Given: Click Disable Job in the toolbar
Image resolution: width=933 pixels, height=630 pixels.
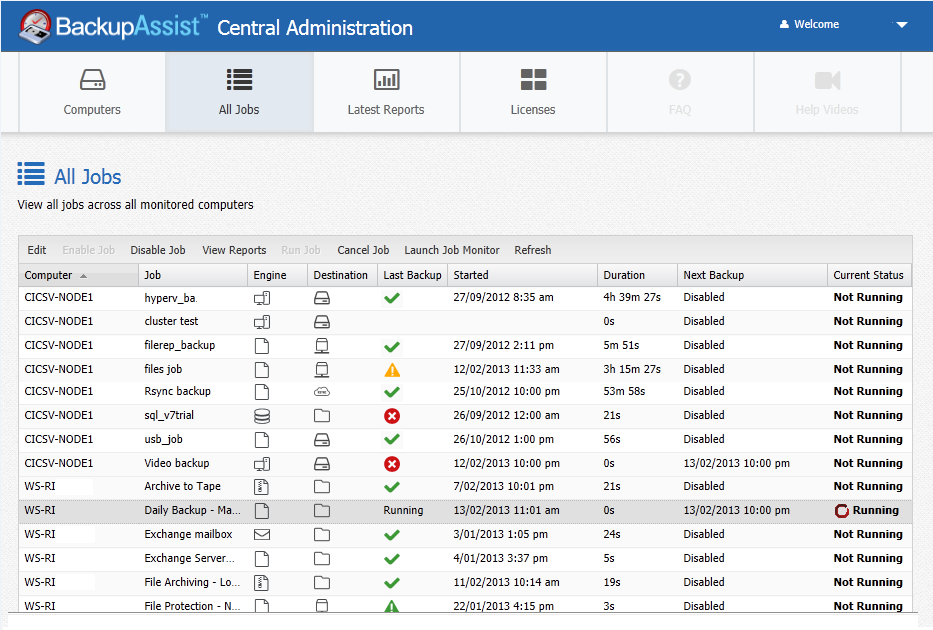Looking at the screenshot, I should click(x=158, y=250).
